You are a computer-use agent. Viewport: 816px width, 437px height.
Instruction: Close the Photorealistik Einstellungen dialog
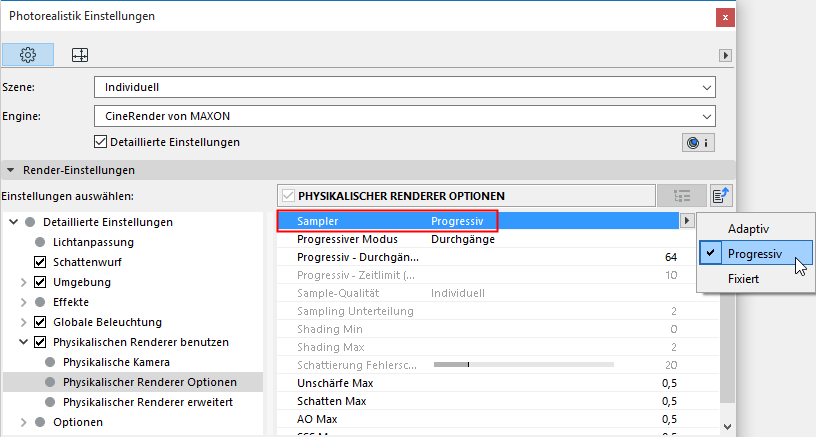click(725, 18)
